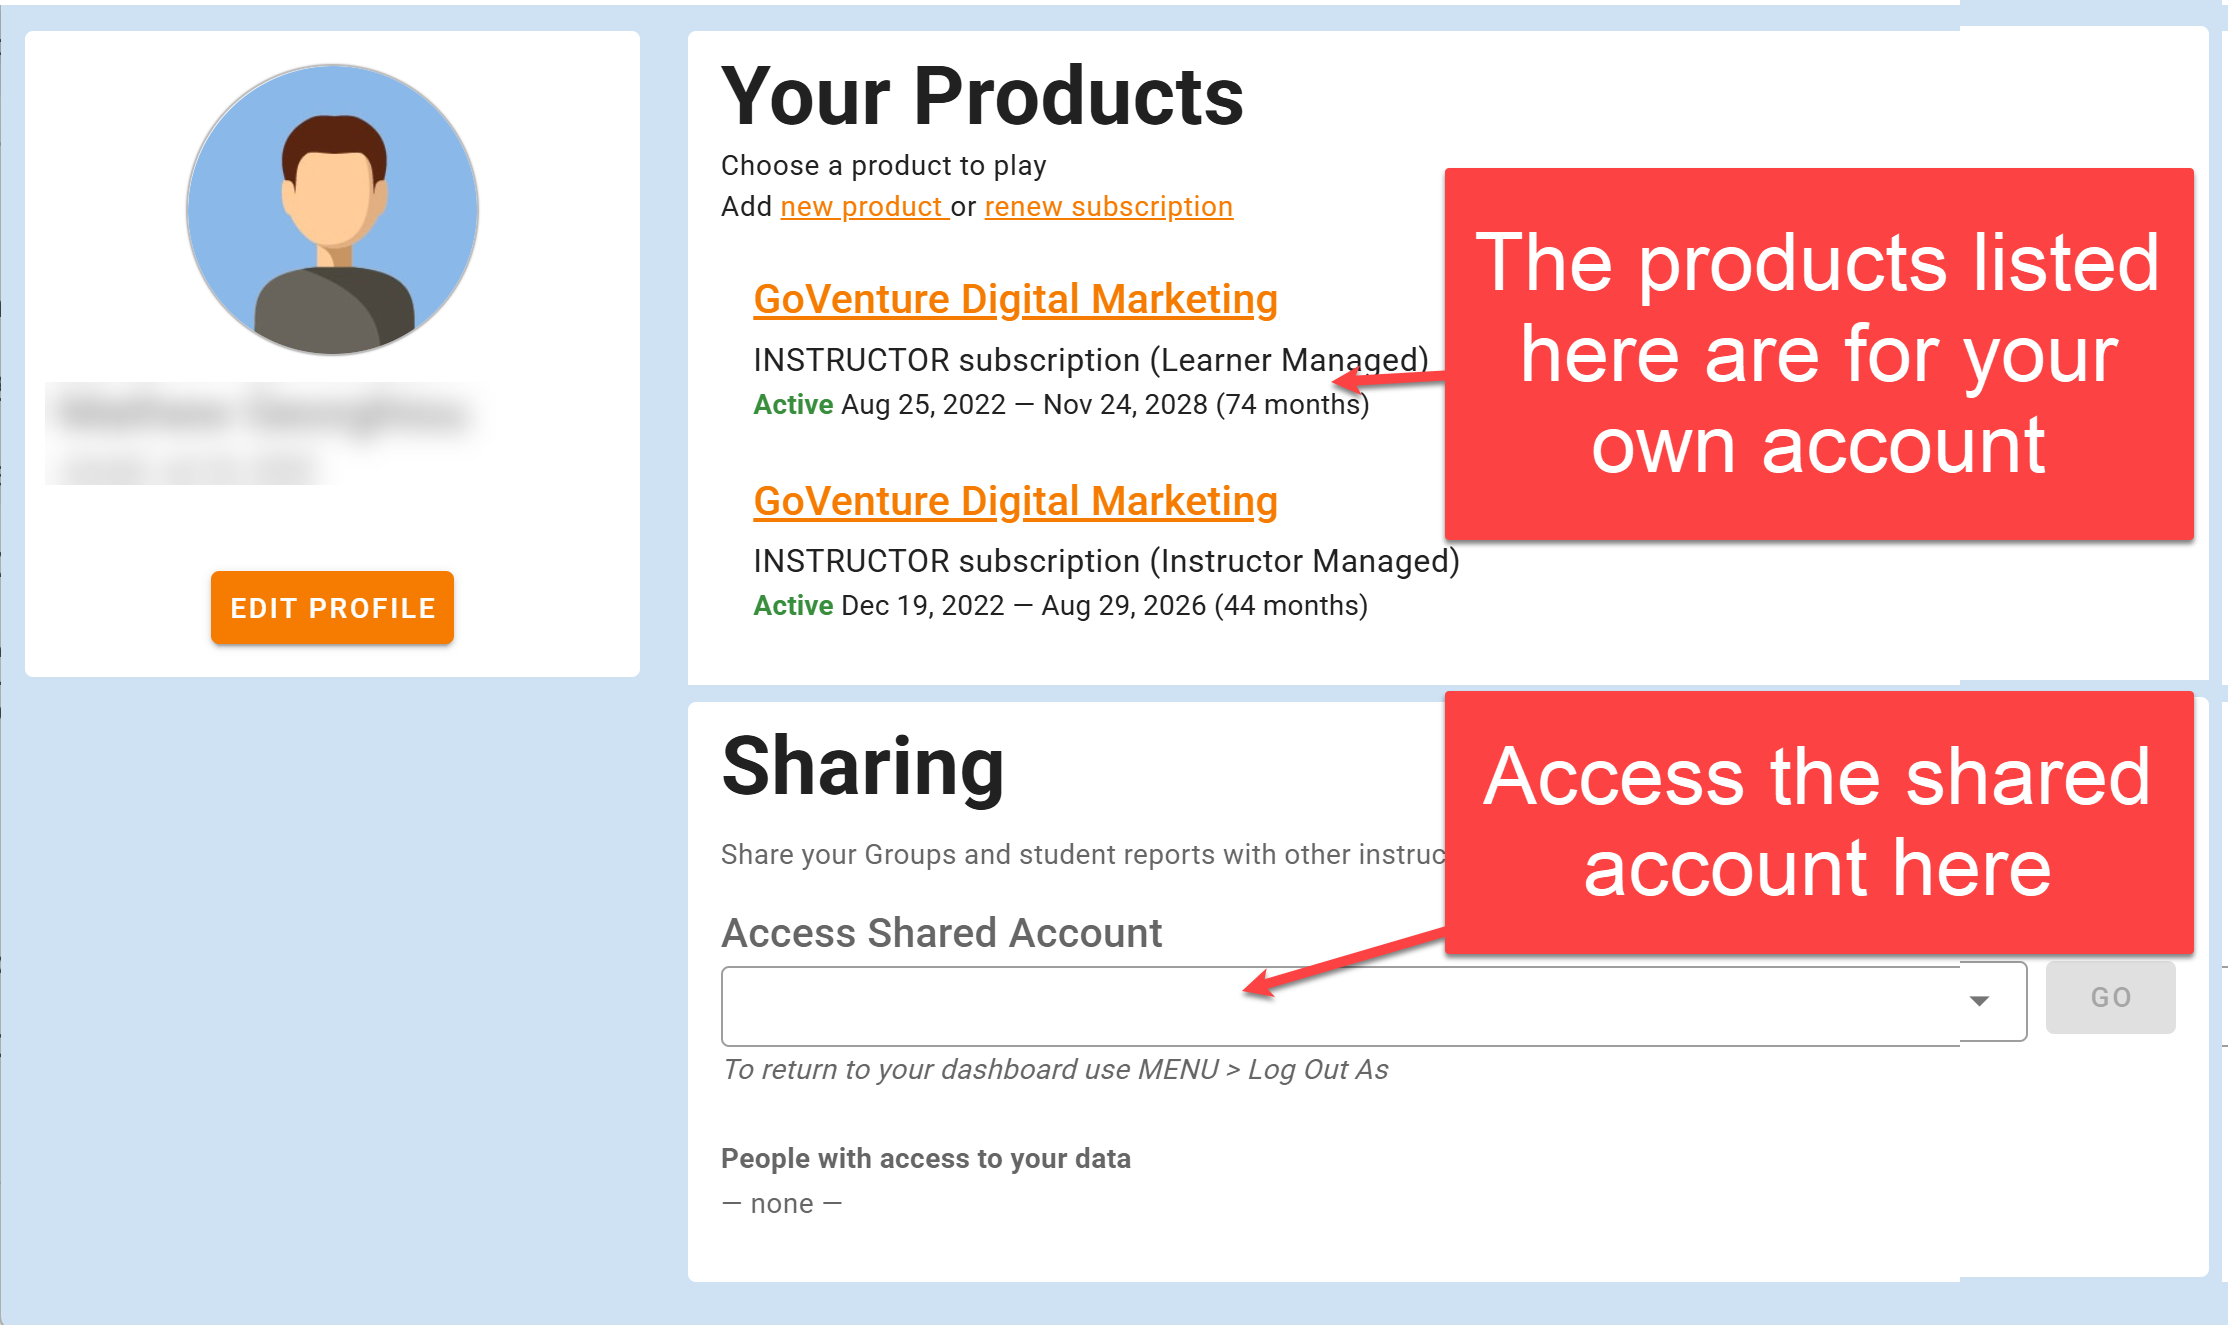This screenshot has width=2228, height=1325.
Task: Follow the renew subscription link
Action: click(x=1108, y=207)
